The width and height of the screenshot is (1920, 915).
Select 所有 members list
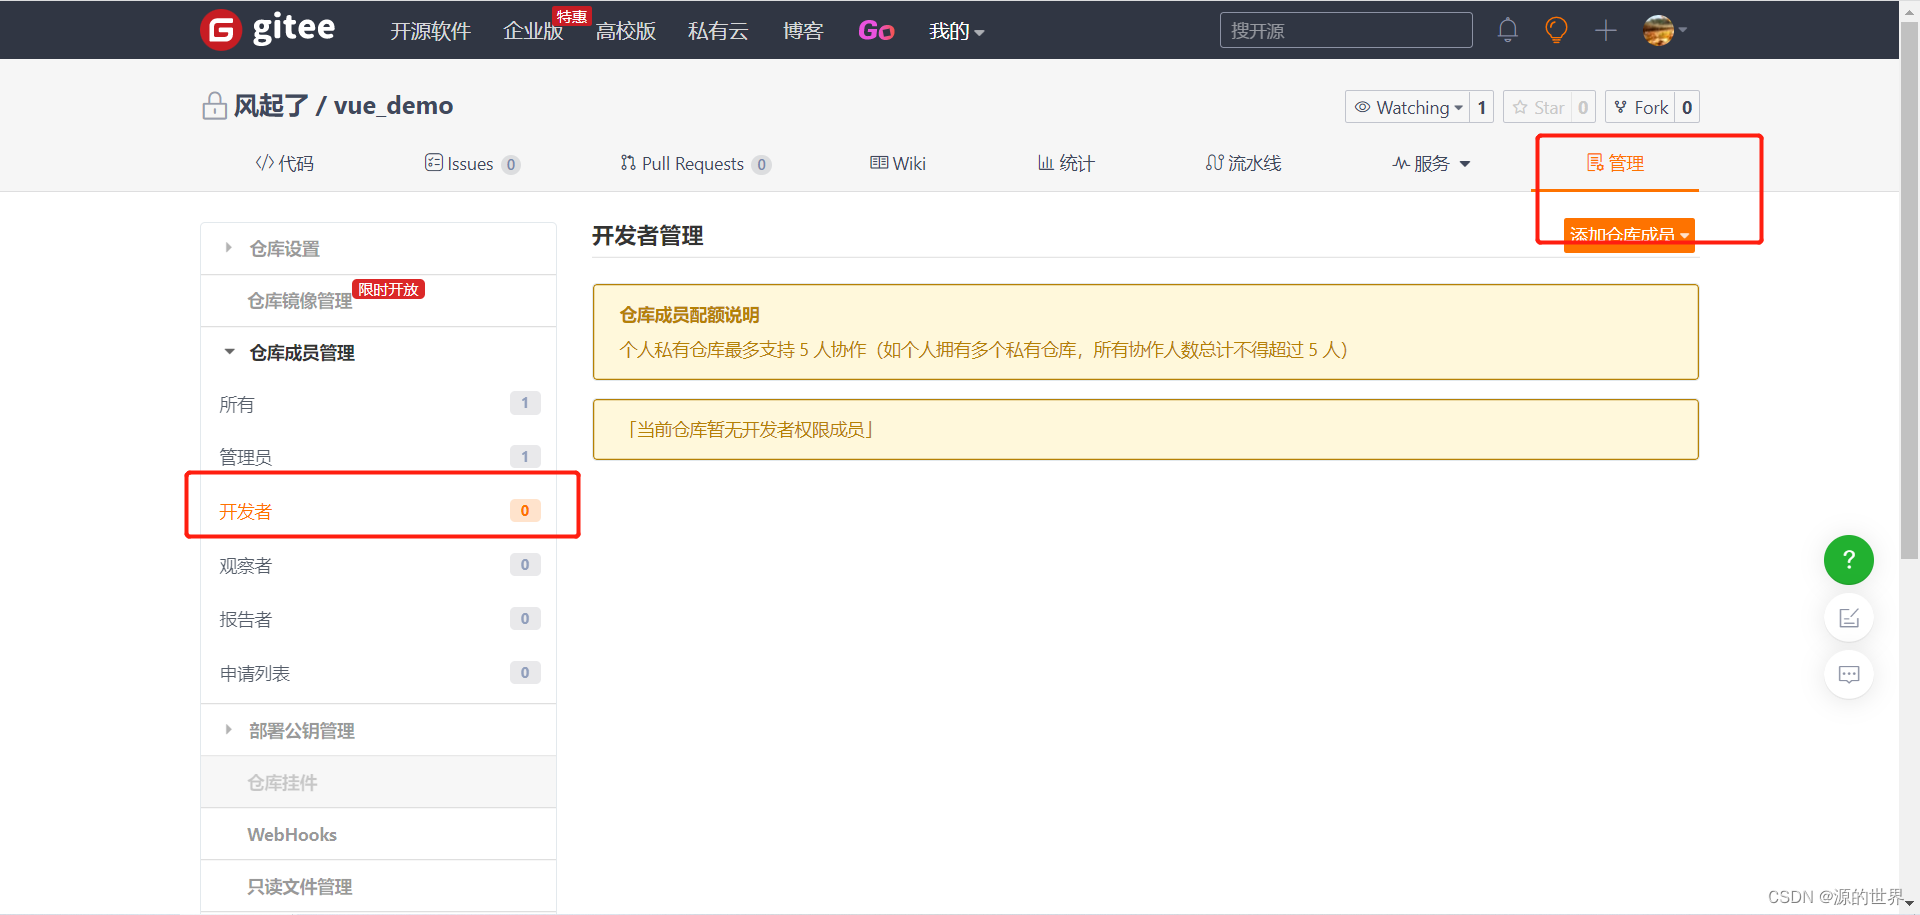pos(378,404)
